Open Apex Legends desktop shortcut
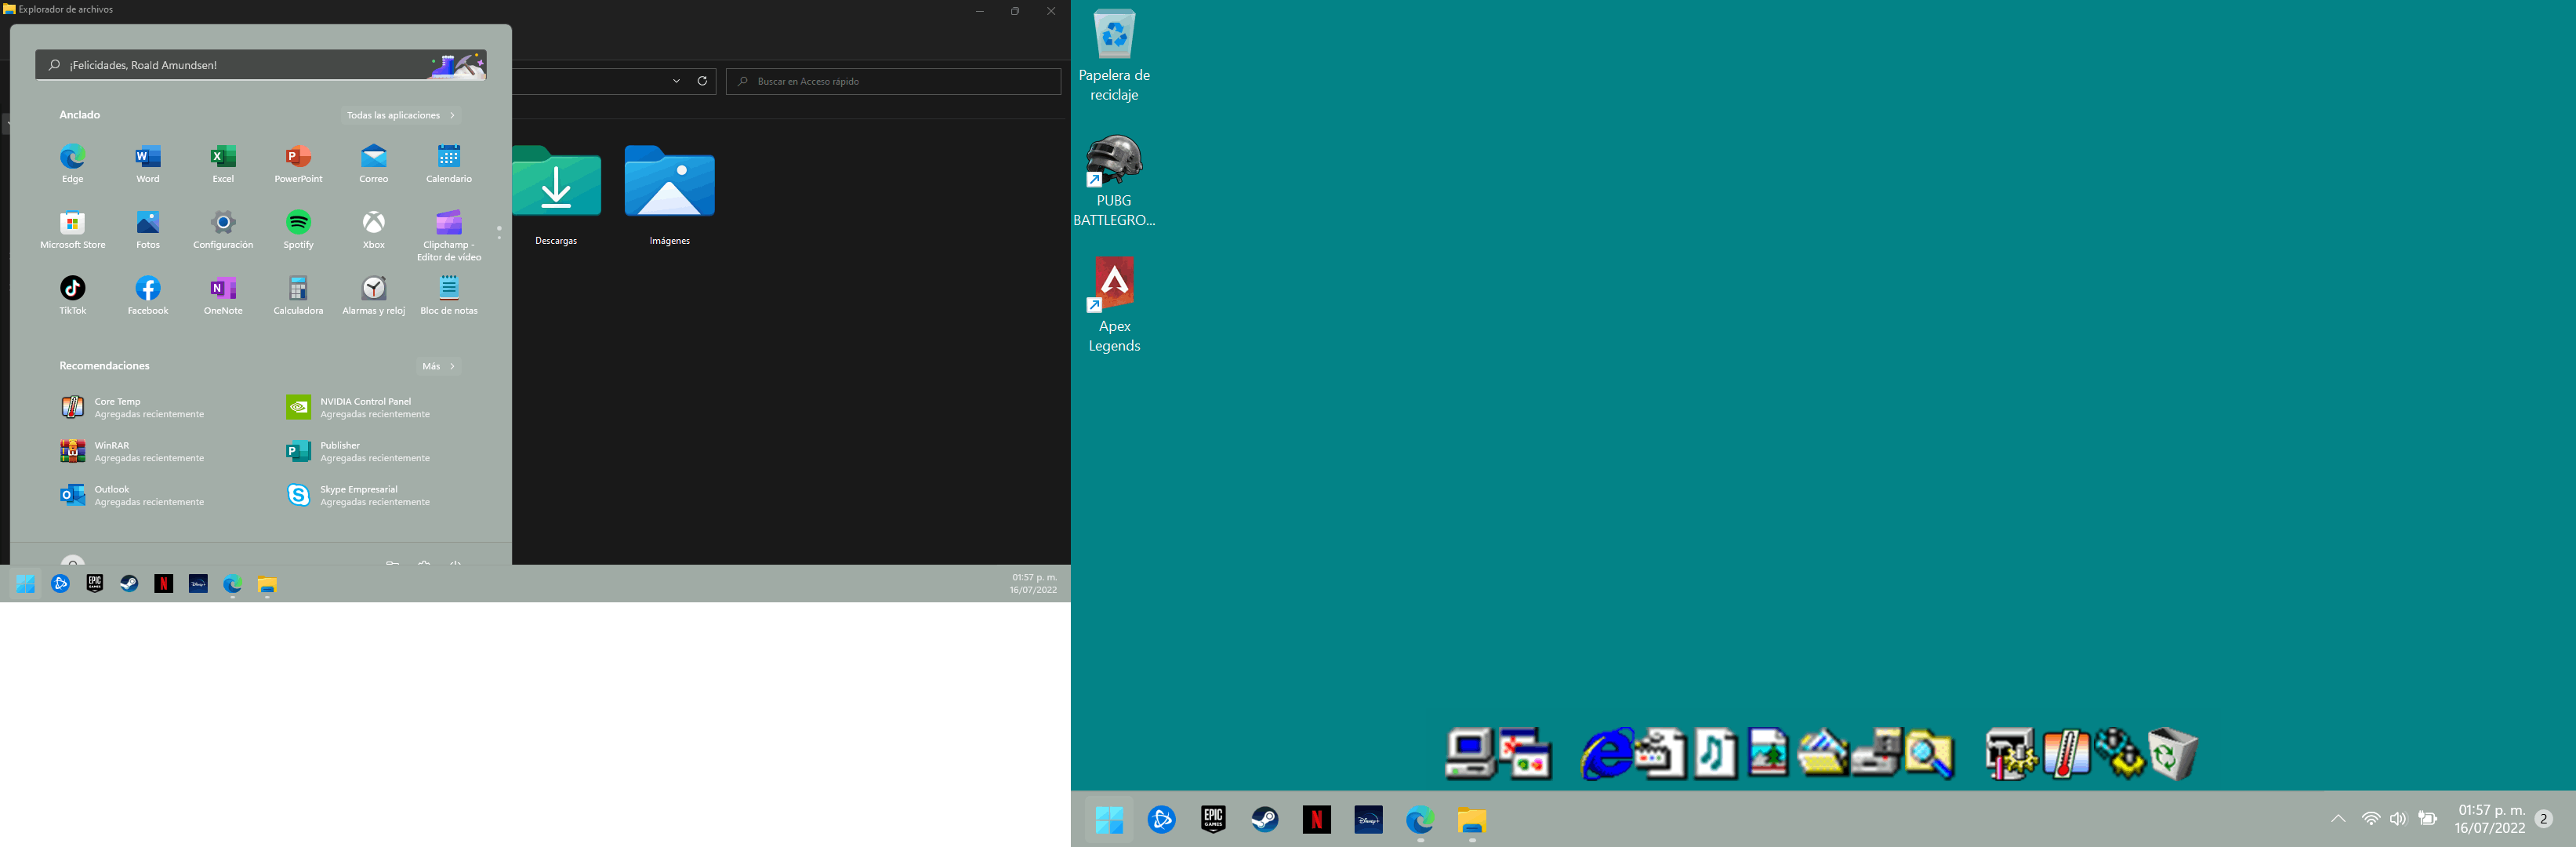This screenshot has height=847, width=2576. (x=1114, y=300)
